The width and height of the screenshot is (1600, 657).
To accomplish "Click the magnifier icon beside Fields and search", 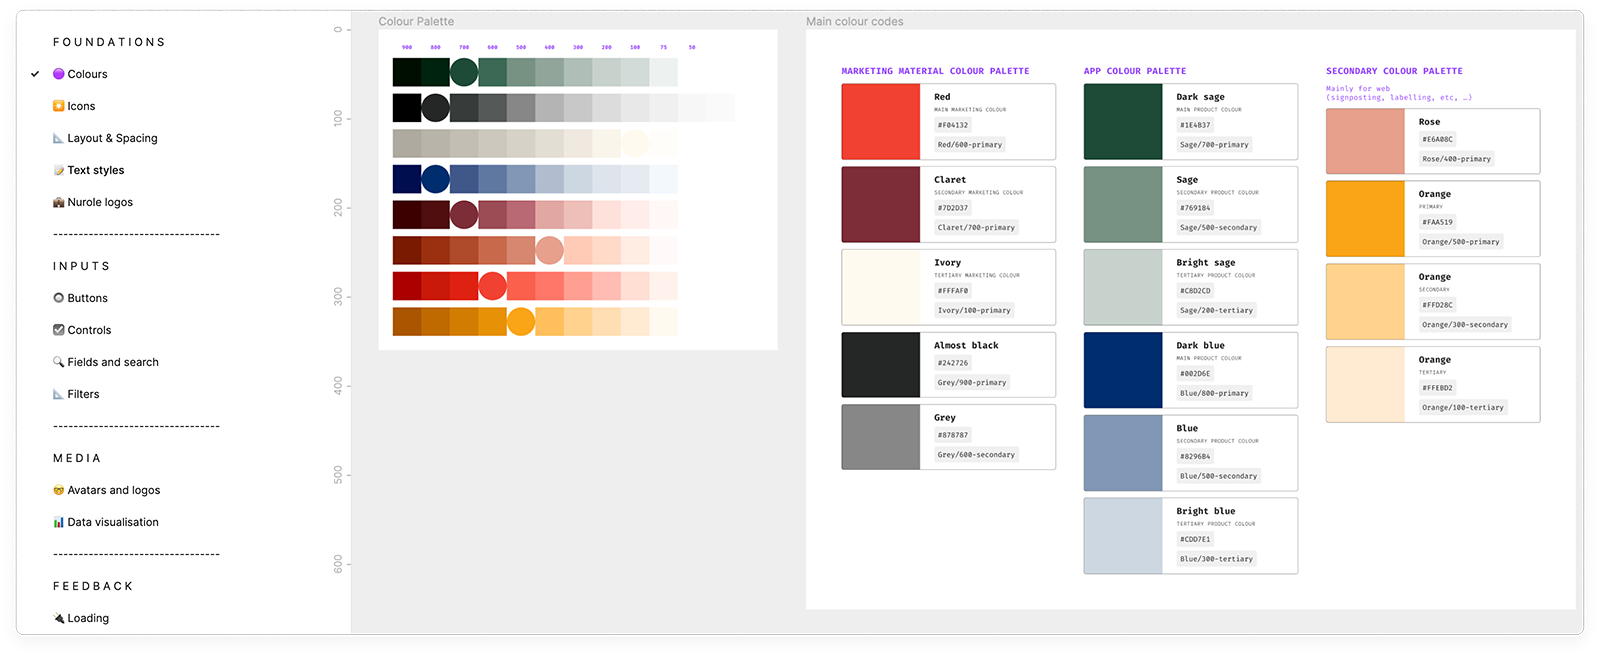I will pyautogui.click(x=58, y=362).
